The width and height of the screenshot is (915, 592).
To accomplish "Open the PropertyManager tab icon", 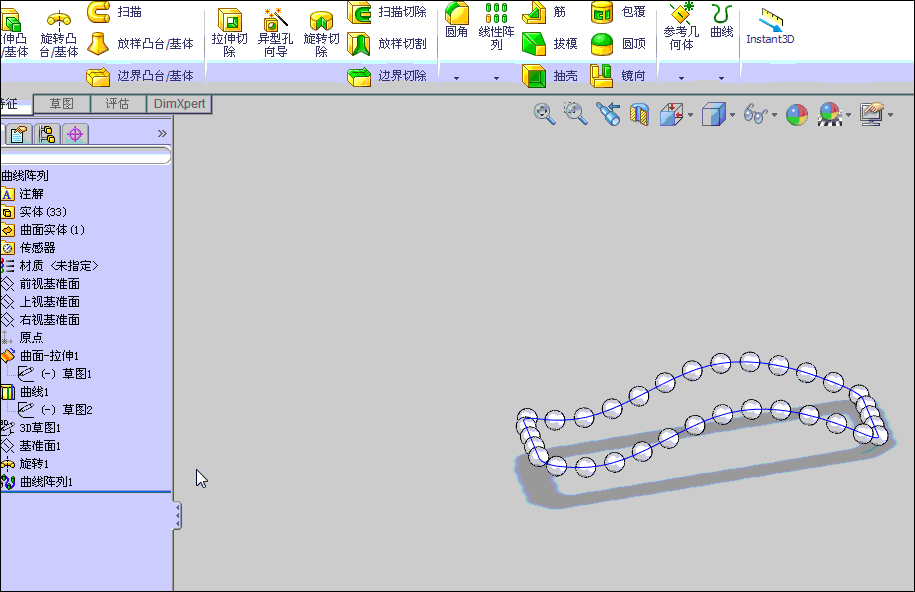I will pyautogui.click(x=18, y=134).
